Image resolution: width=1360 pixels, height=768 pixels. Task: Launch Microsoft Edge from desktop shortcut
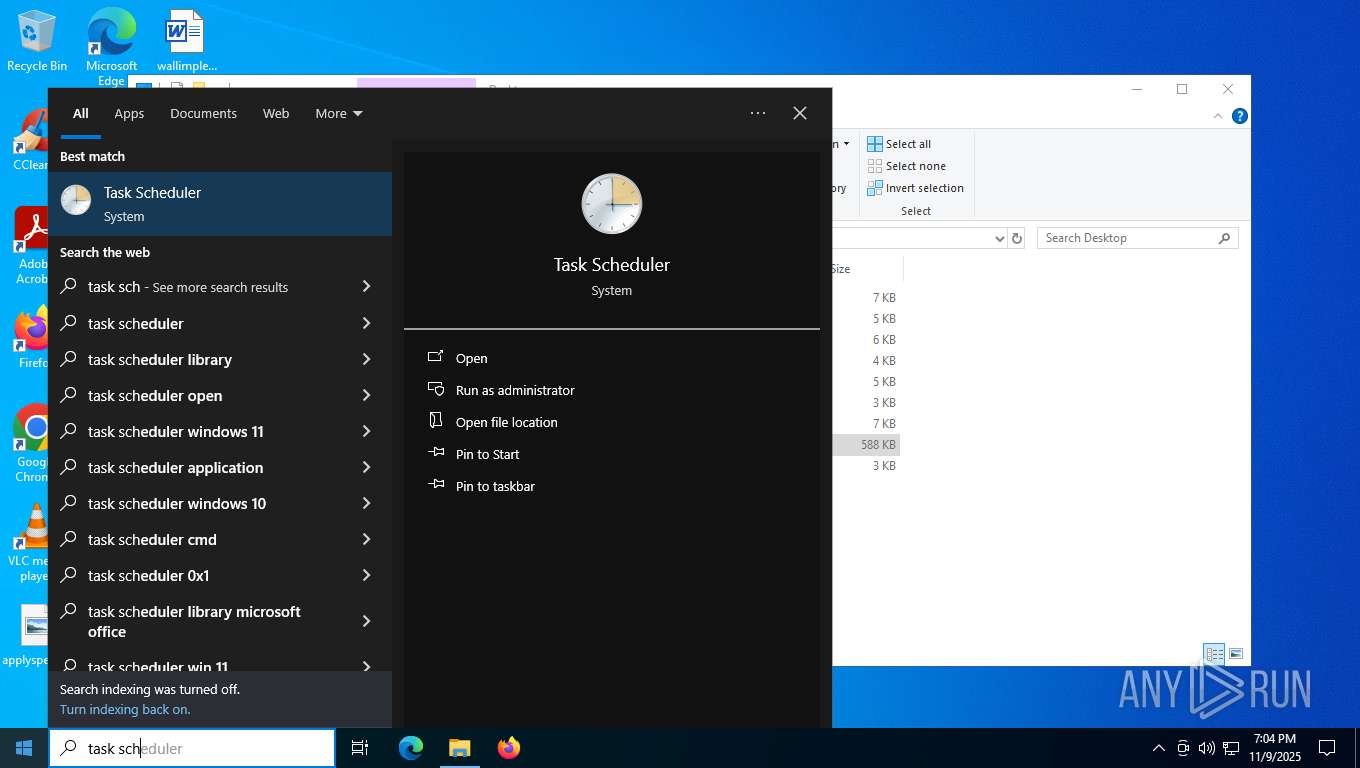click(x=111, y=47)
